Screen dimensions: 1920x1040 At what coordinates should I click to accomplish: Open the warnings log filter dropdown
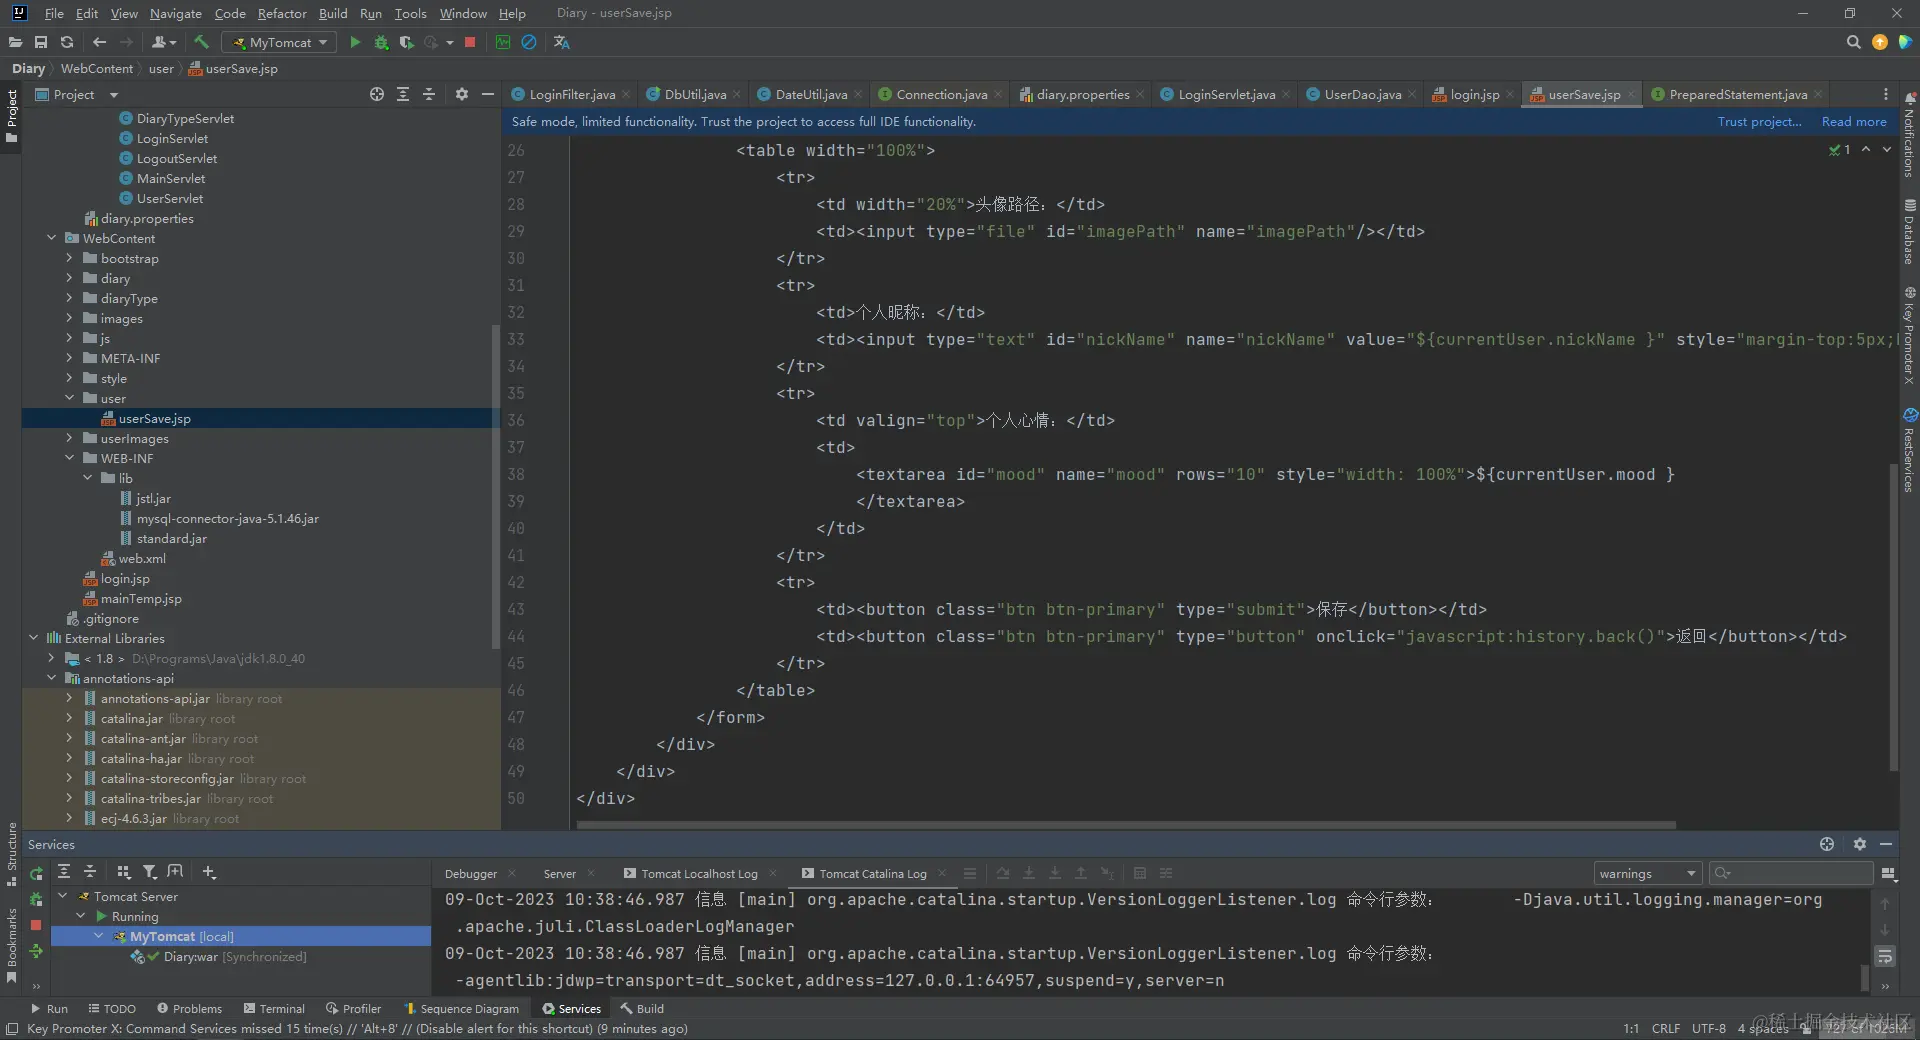coord(1648,873)
